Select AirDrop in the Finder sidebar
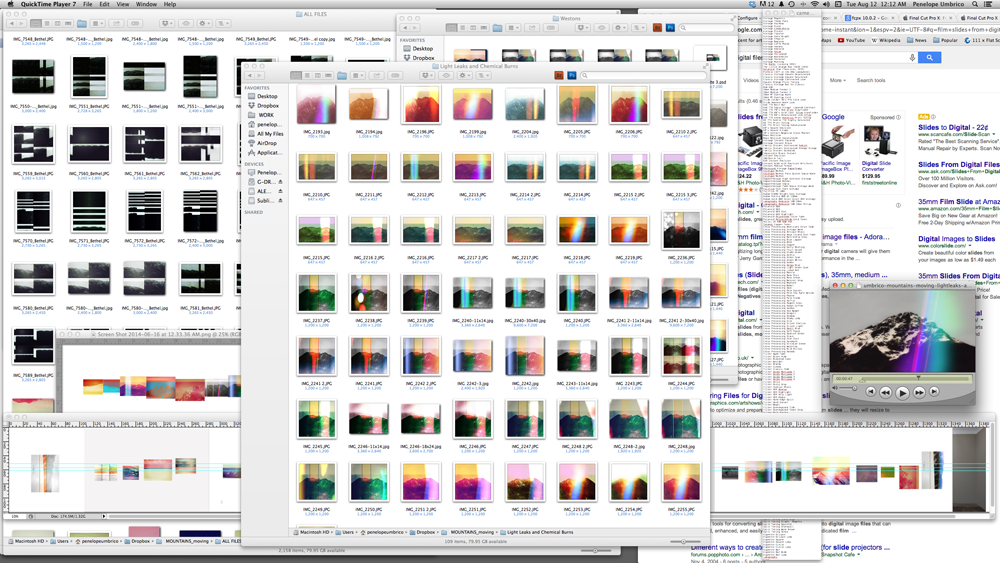Image resolution: width=1000 pixels, height=563 pixels. (266, 143)
